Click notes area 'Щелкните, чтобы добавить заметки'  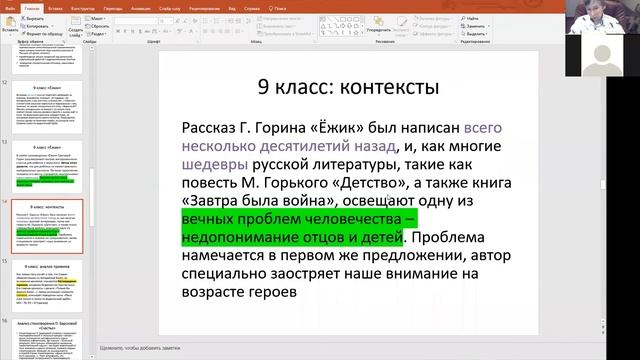(x=140, y=348)
